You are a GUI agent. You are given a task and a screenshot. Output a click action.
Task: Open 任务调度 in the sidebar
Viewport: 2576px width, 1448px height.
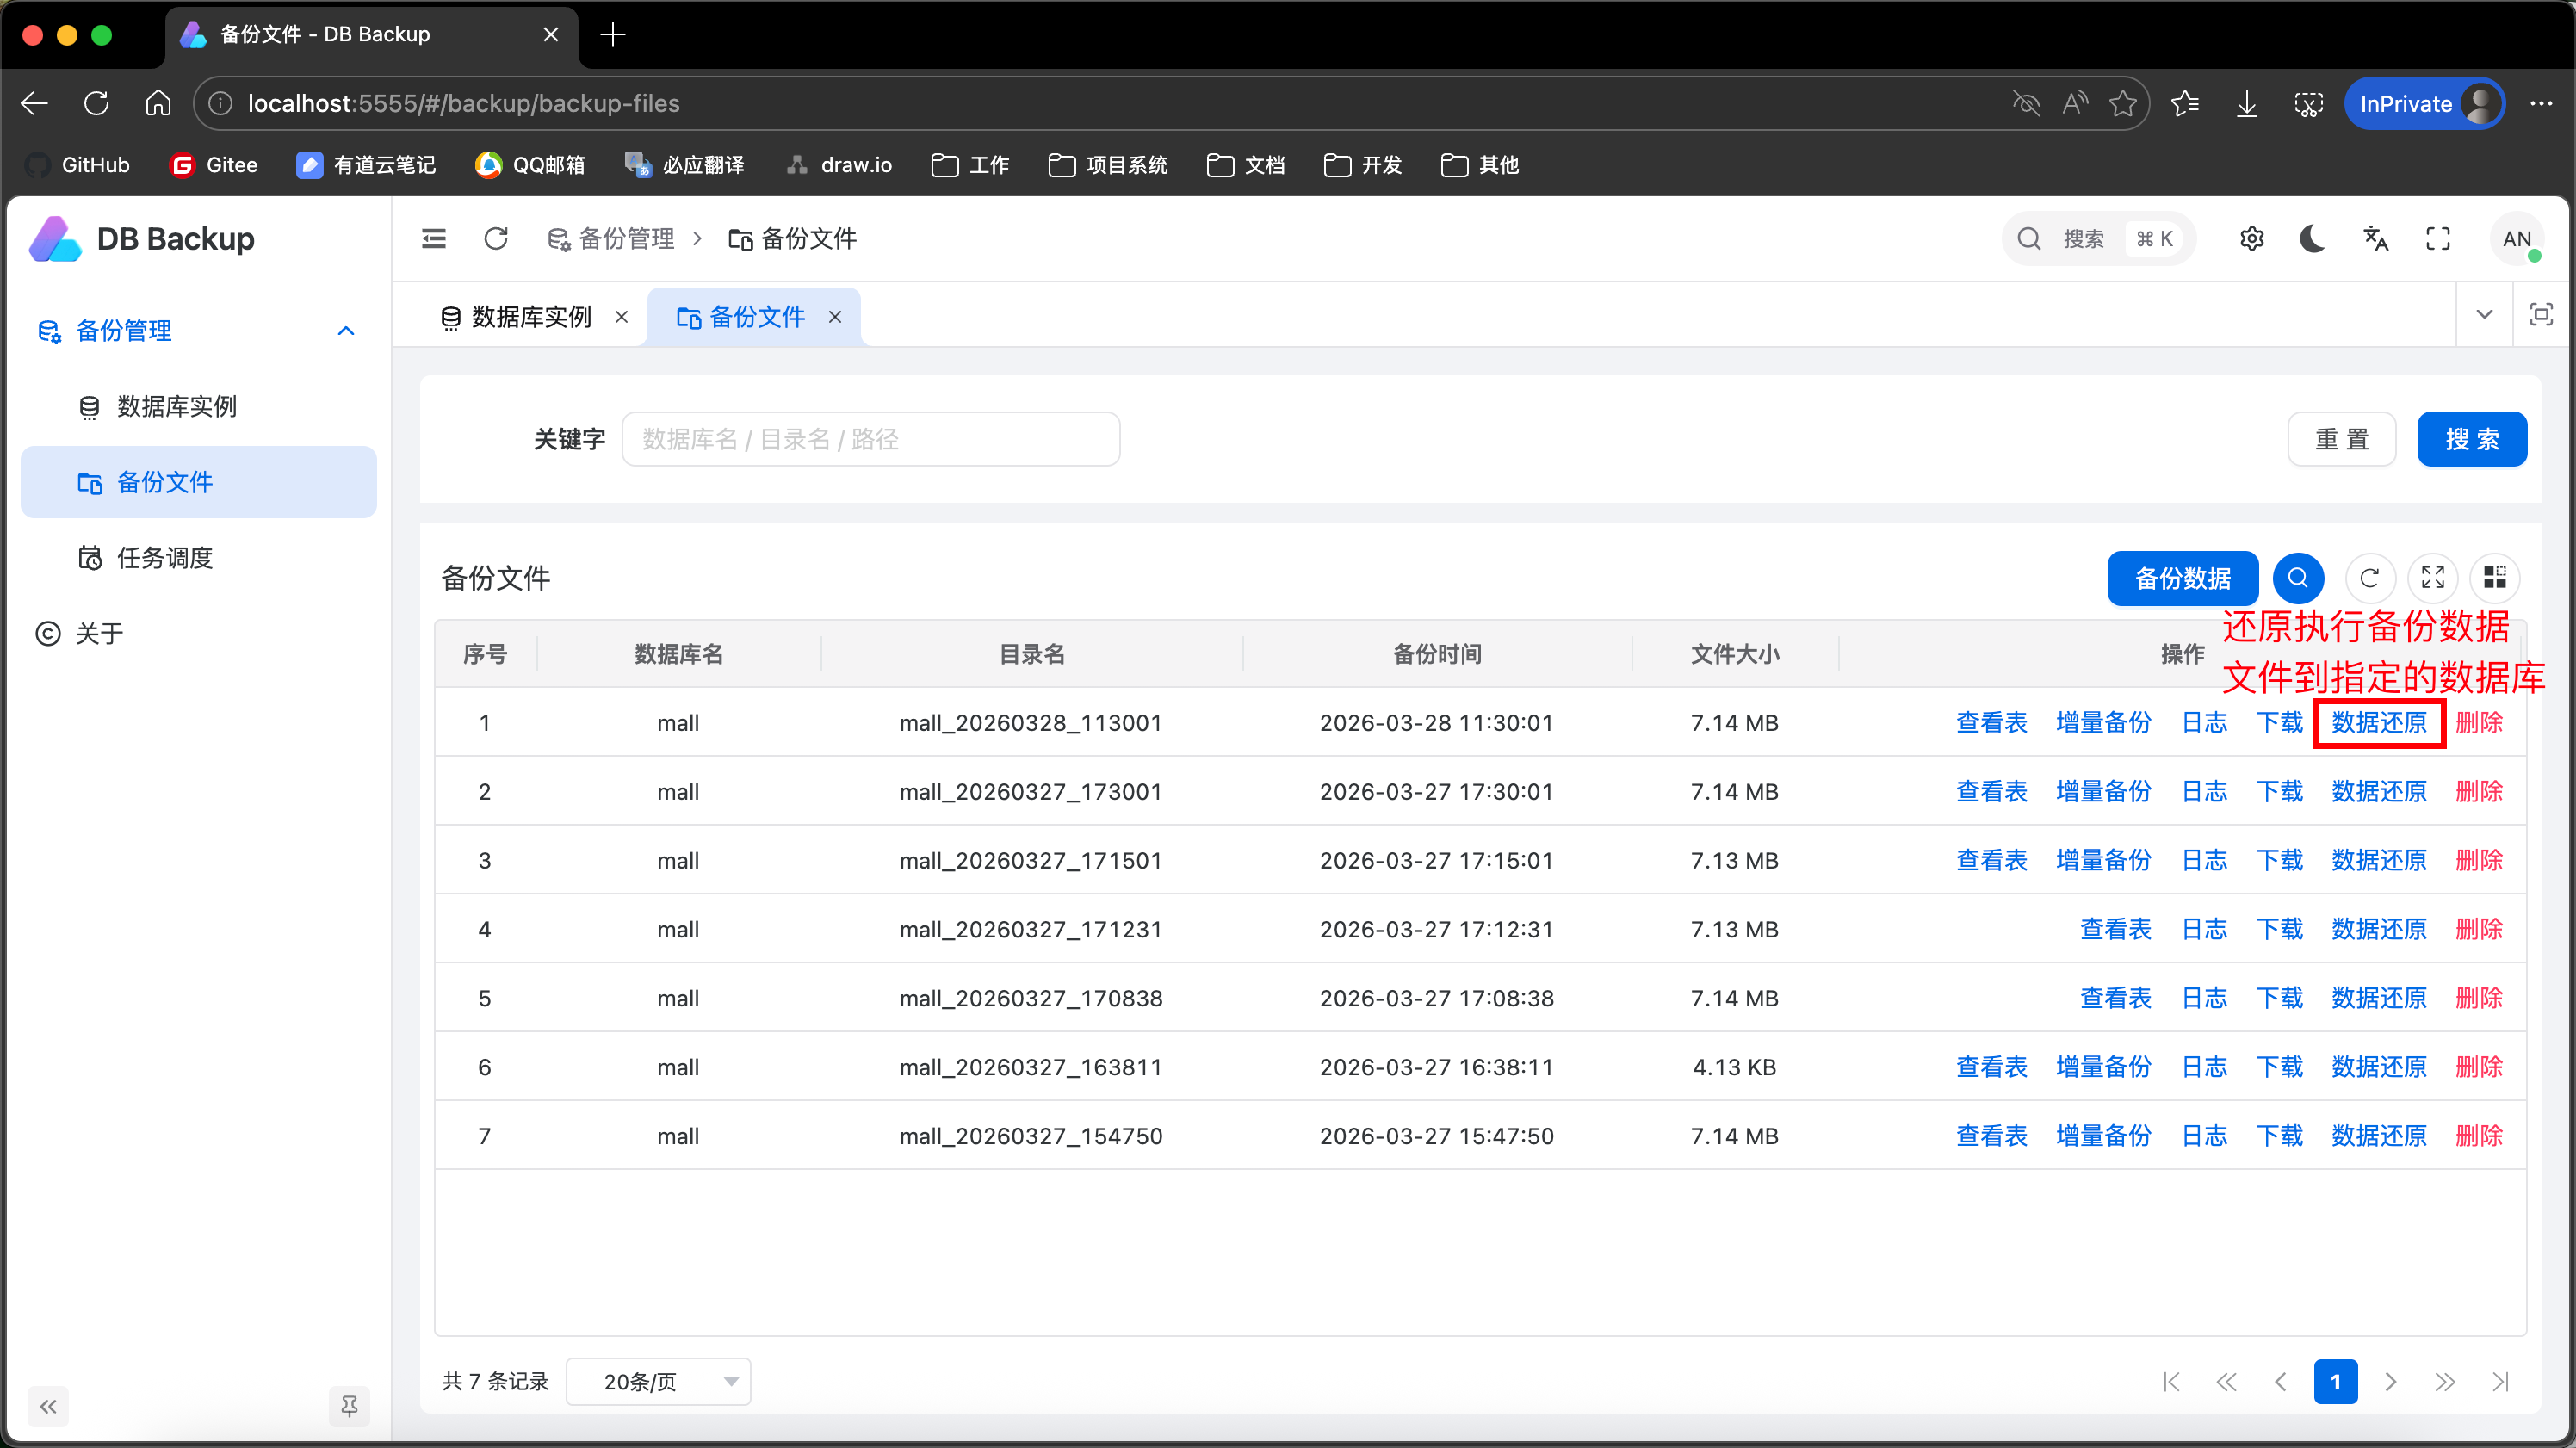click(x=165, y=558)
